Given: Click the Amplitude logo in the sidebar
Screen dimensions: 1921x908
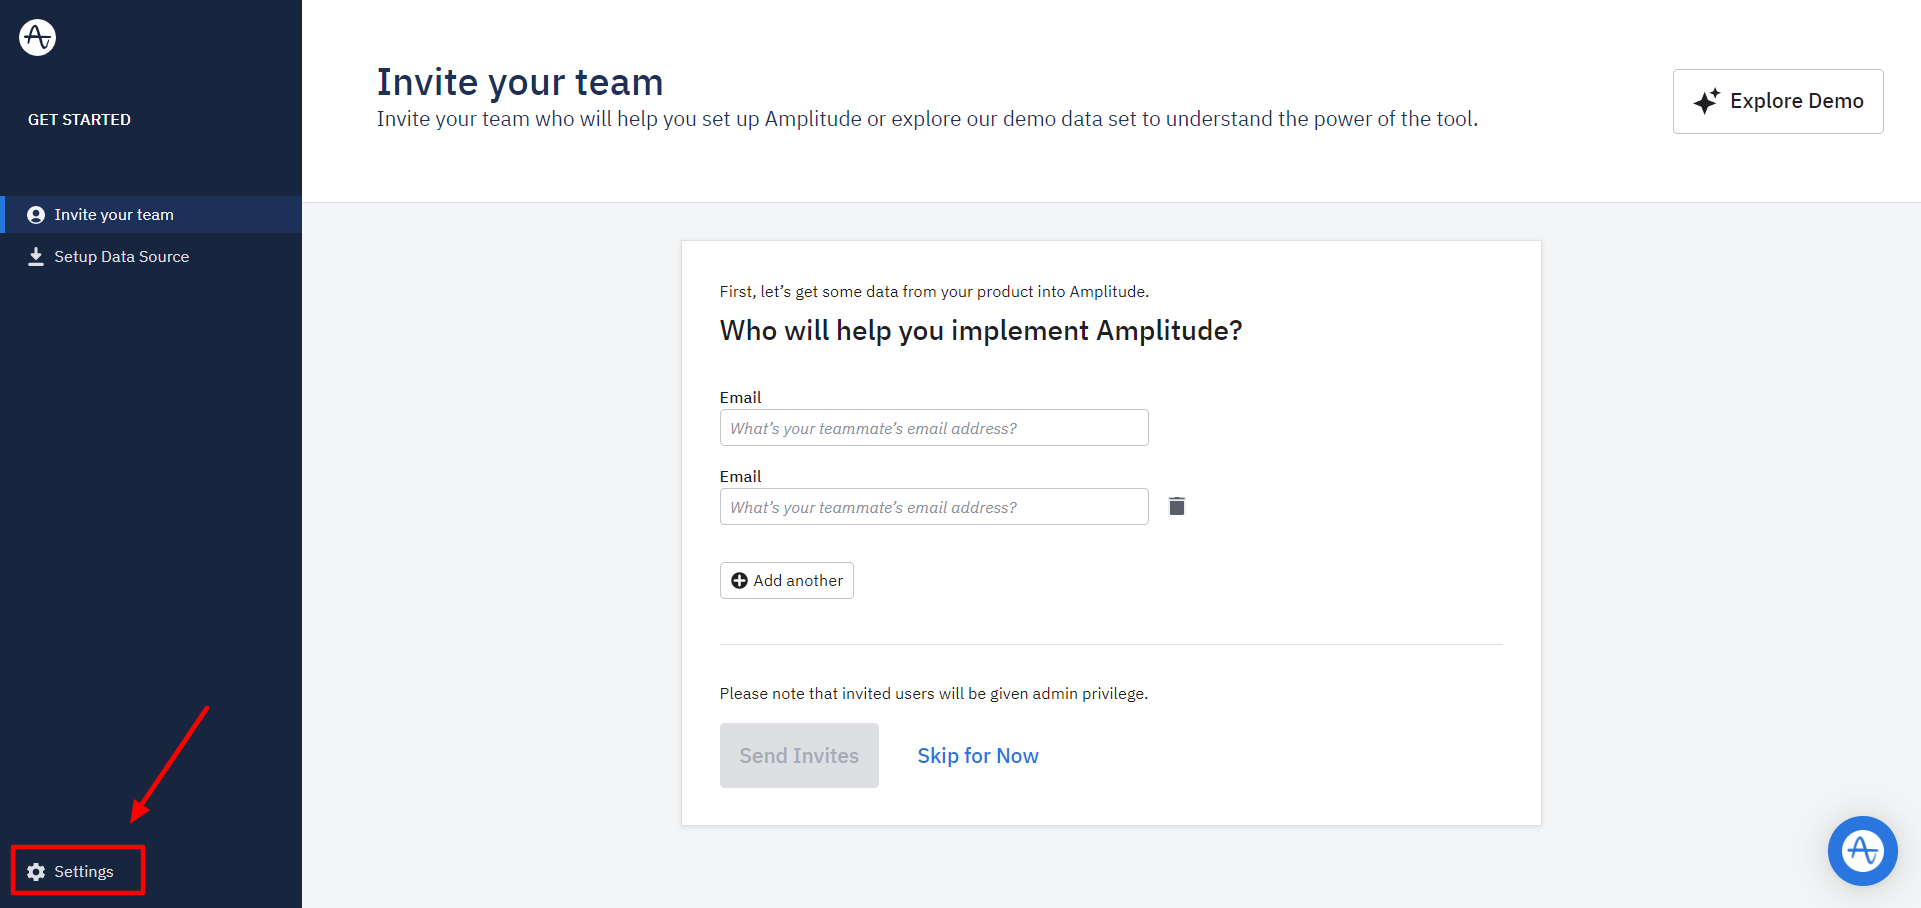Looking at the screenshot, I should (37, 37).
